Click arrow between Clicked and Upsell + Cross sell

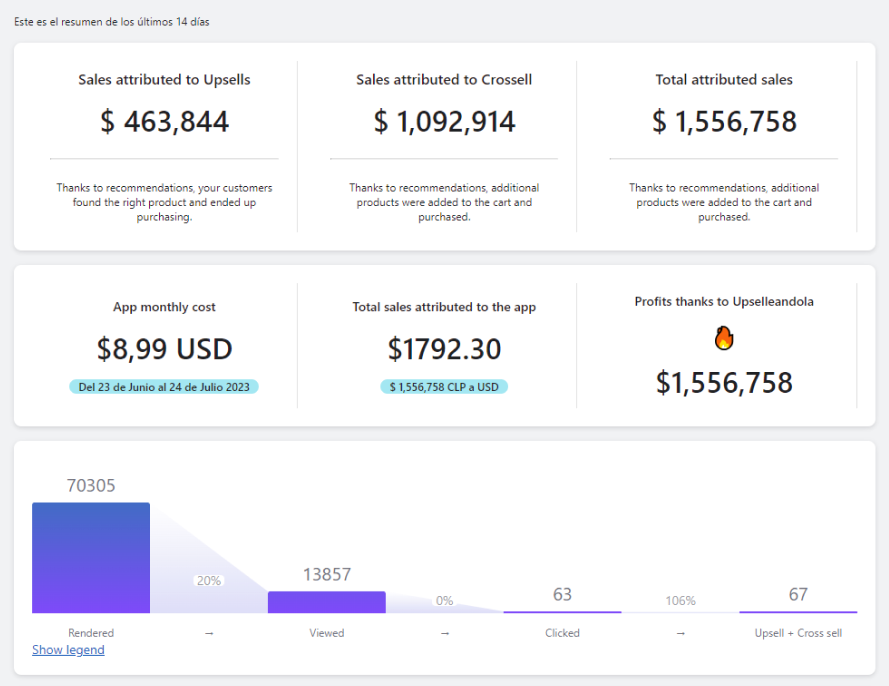click(680, 633)
